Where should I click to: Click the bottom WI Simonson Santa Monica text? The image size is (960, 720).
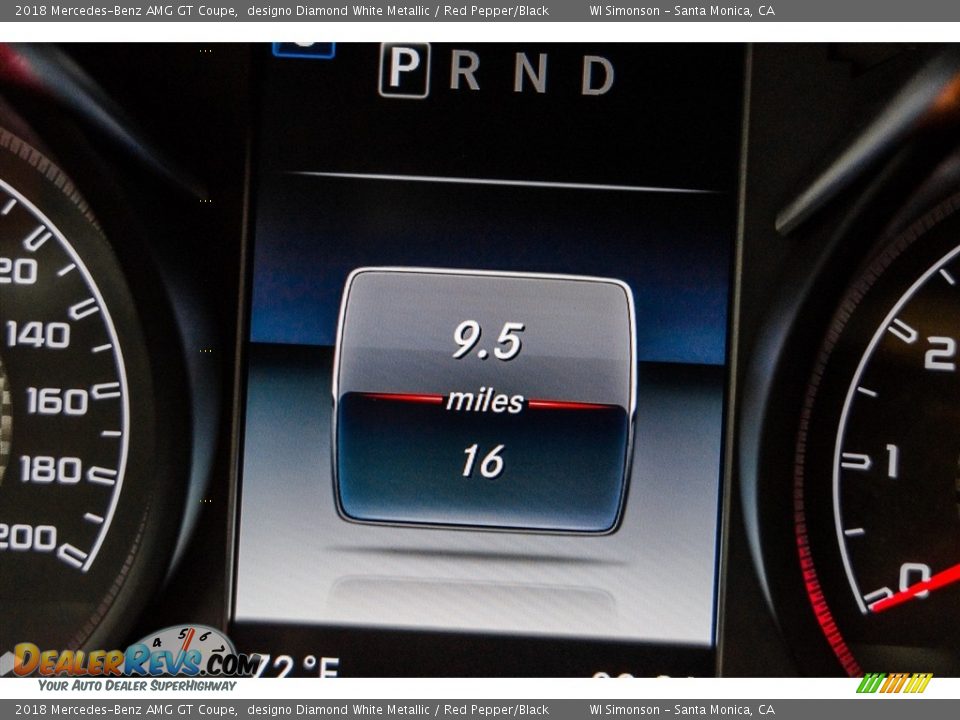pyautogui.click(x=681, y=710)
